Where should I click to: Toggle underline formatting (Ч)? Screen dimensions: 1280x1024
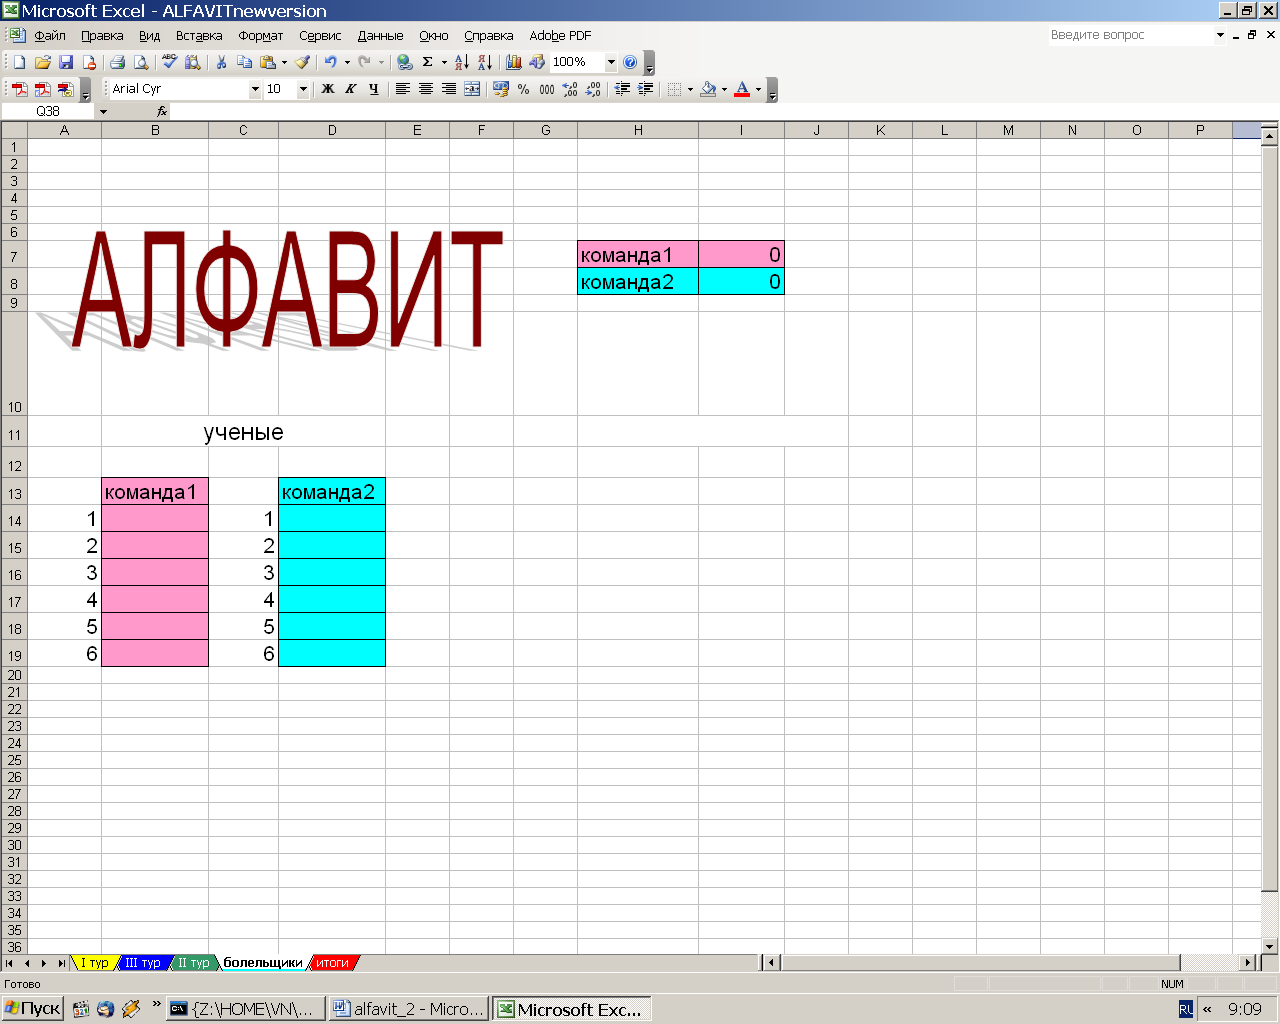[x=373, y=89]
